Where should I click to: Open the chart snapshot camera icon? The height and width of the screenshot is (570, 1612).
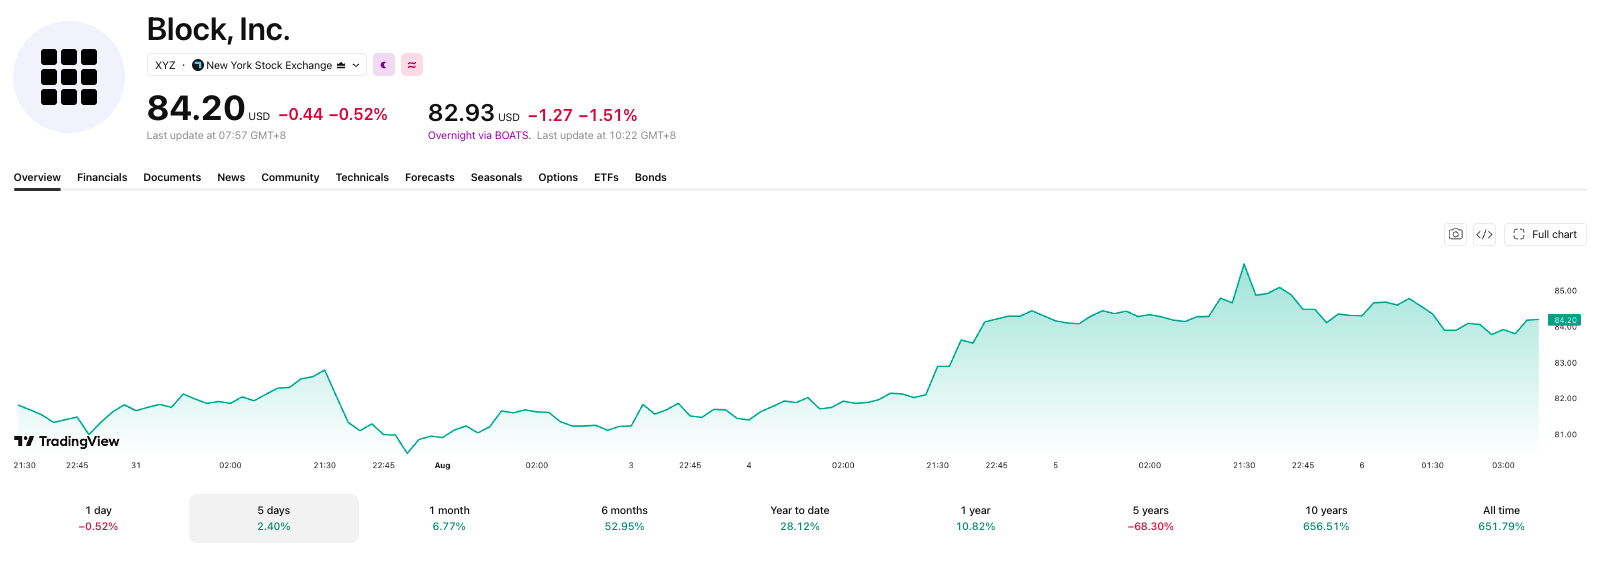click(x=1456, y=234)
